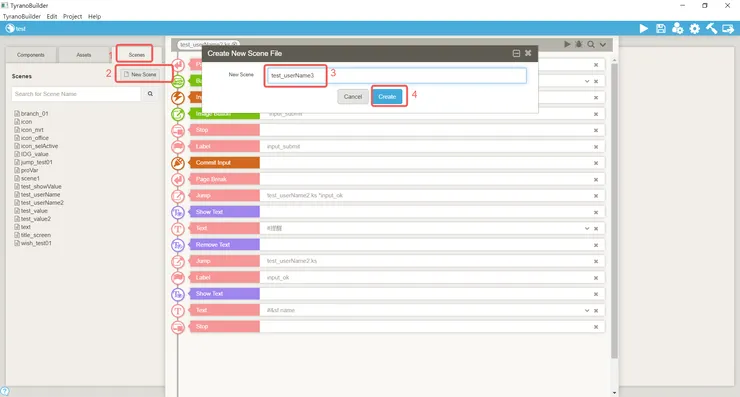
Task: Open the Edit menu
Action: [x=52, y=16]
